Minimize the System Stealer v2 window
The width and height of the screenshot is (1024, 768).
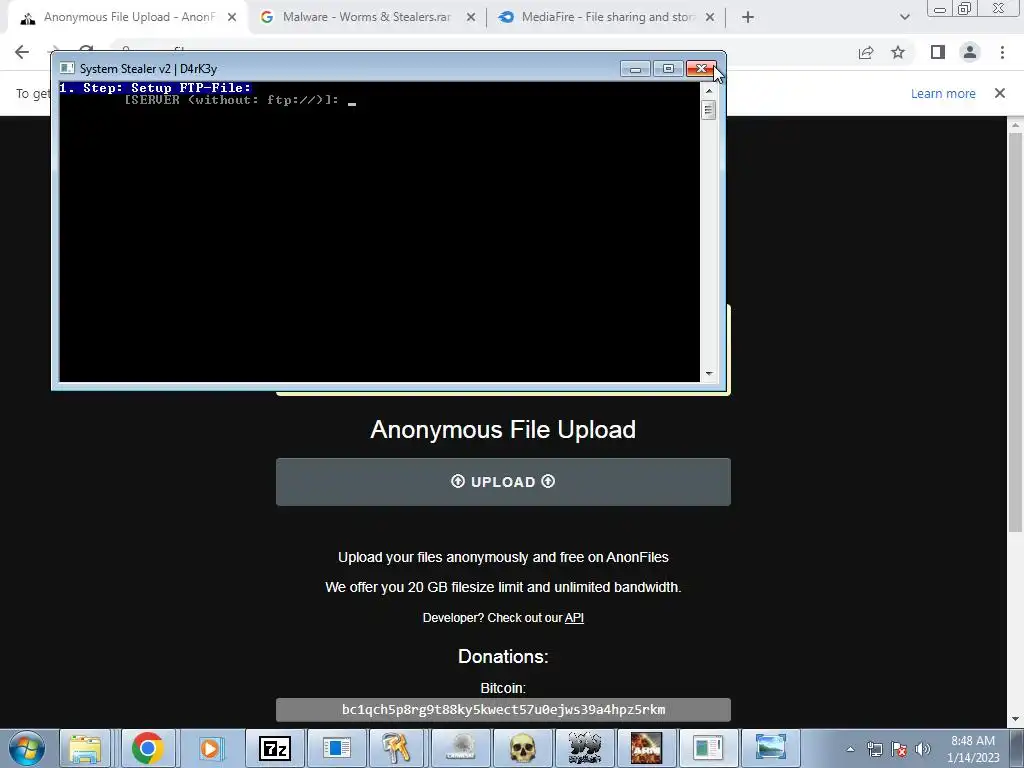point(635,69)
